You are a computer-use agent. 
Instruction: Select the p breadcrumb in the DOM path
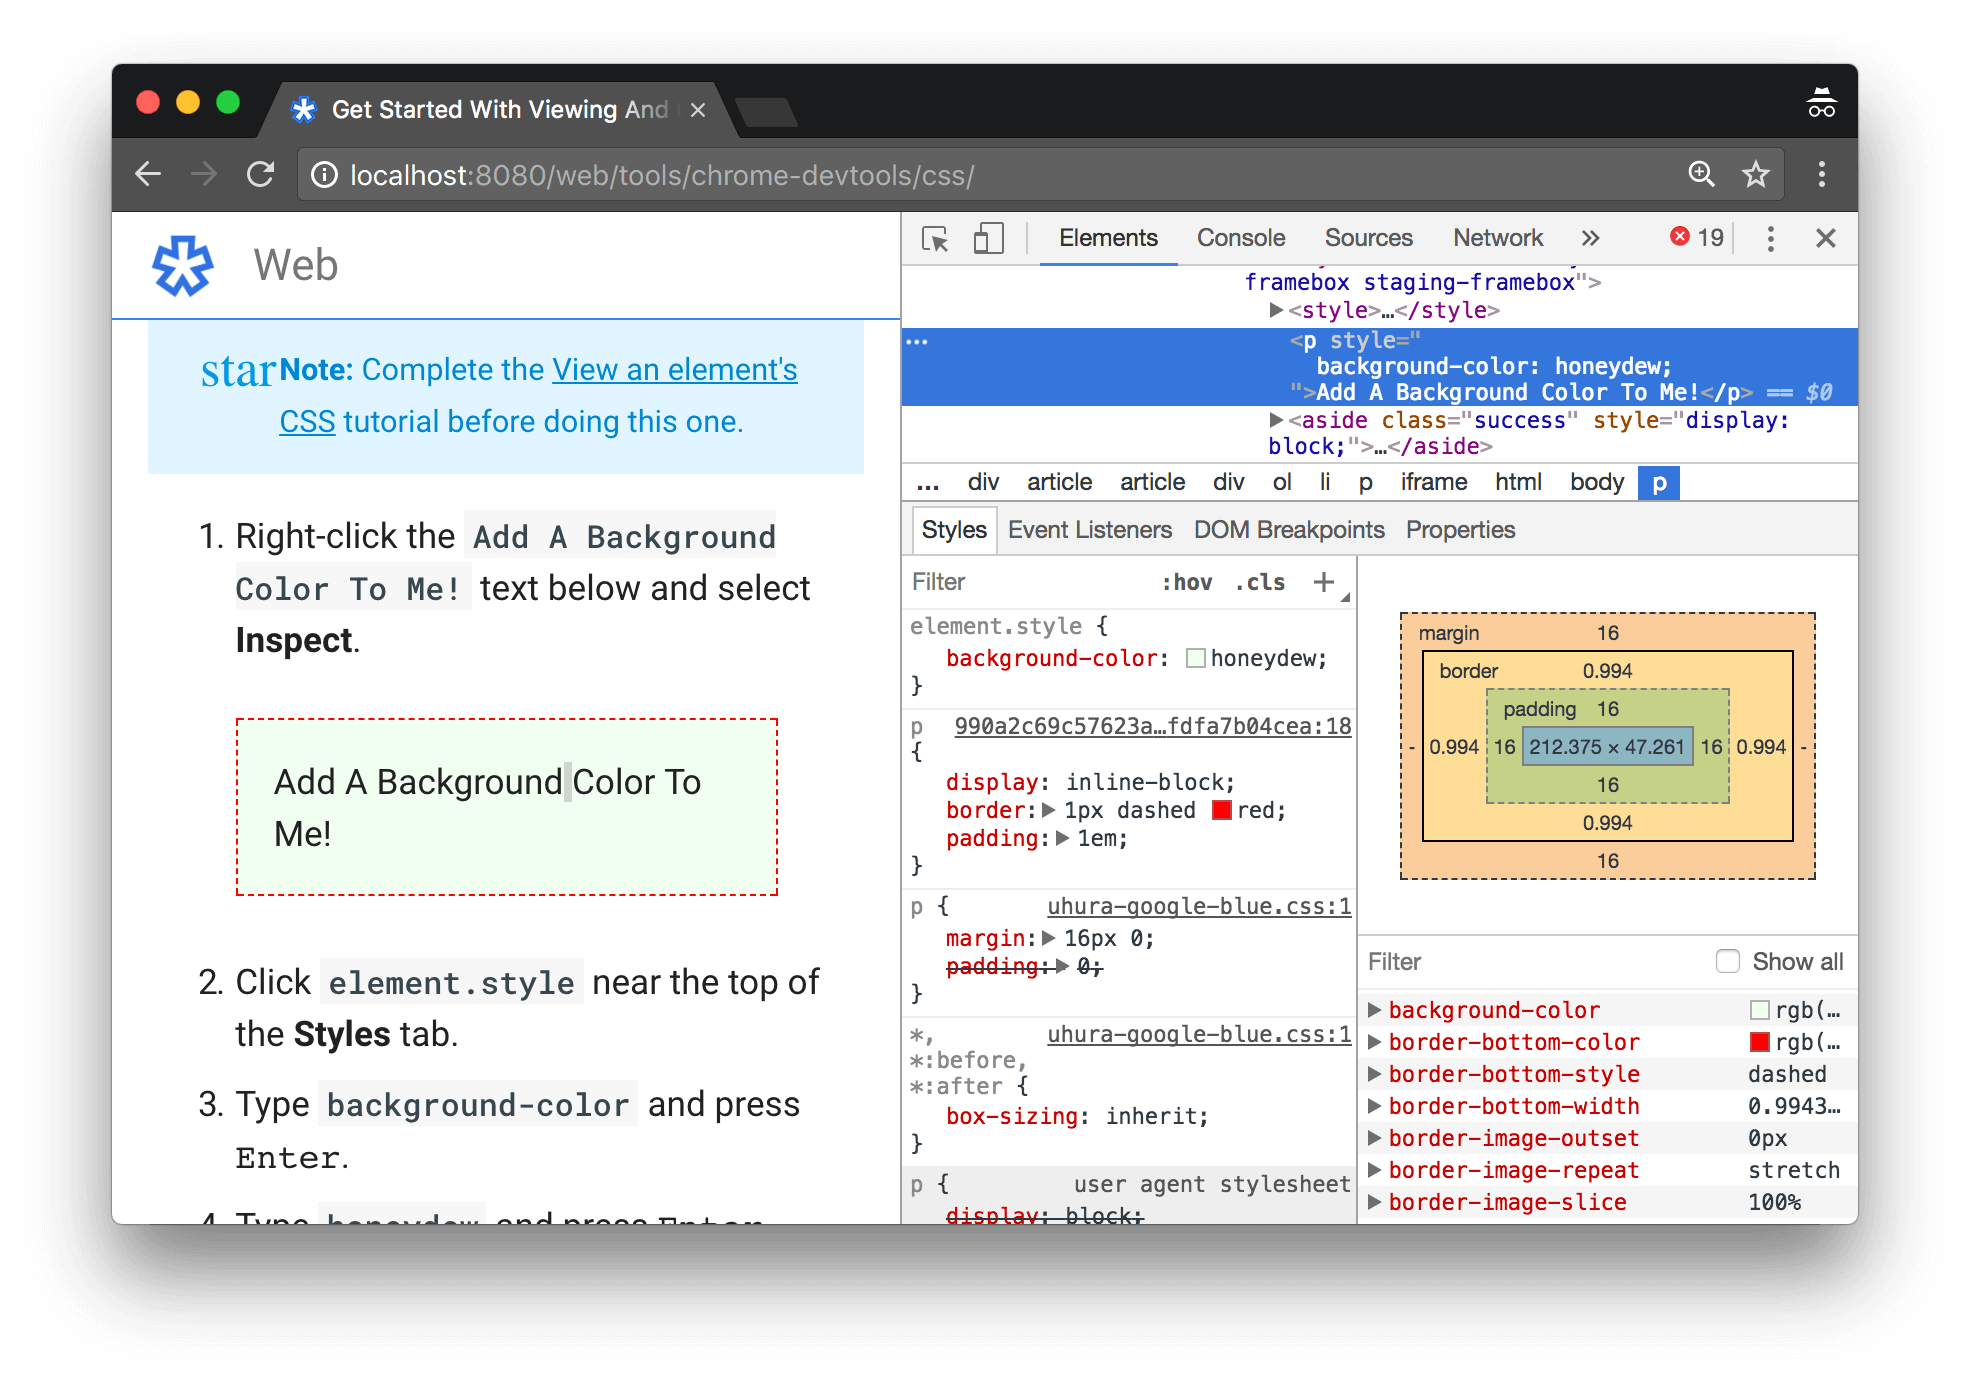pos(1659,482)
